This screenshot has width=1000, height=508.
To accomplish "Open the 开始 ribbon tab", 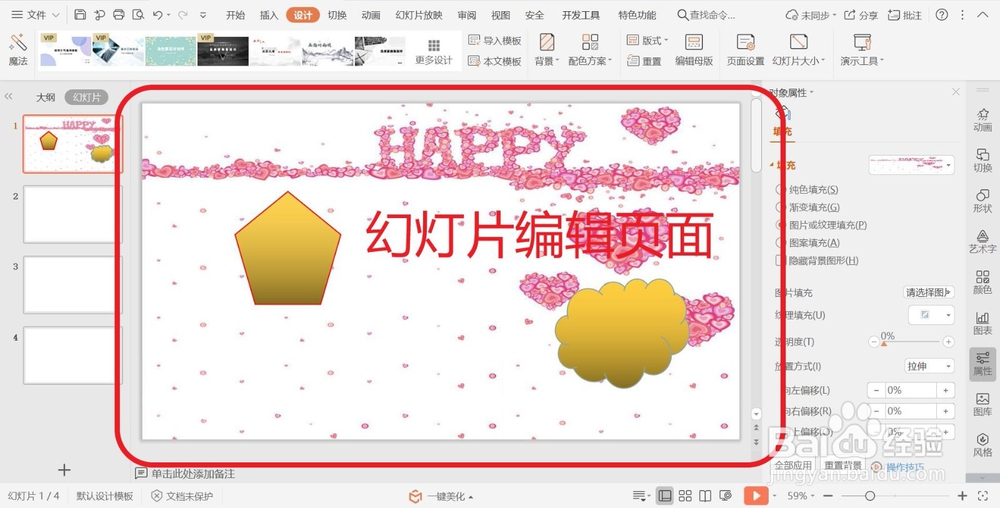I will [x=235, y=15].
